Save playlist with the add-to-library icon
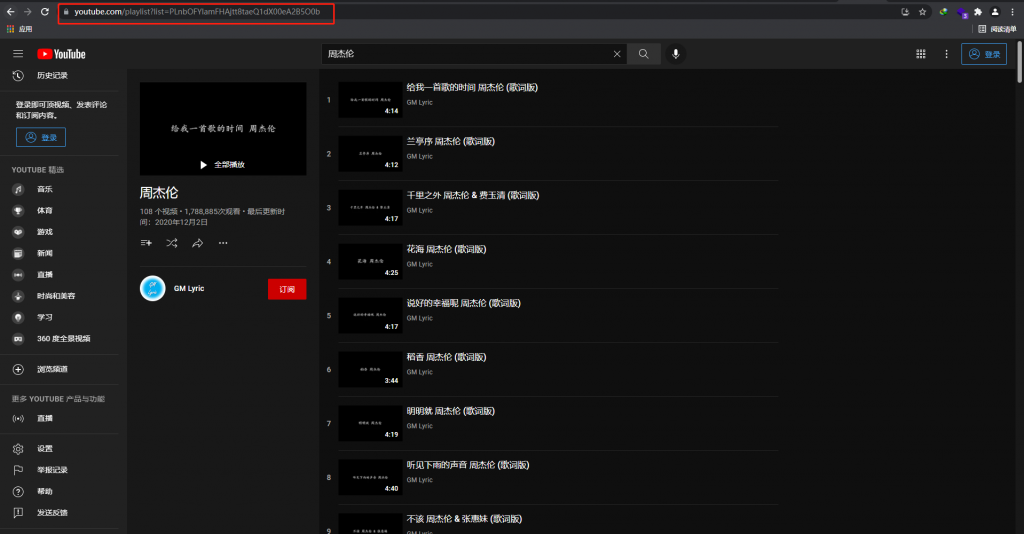Screen dimensions: 1024x534 (x=146, y=243)
